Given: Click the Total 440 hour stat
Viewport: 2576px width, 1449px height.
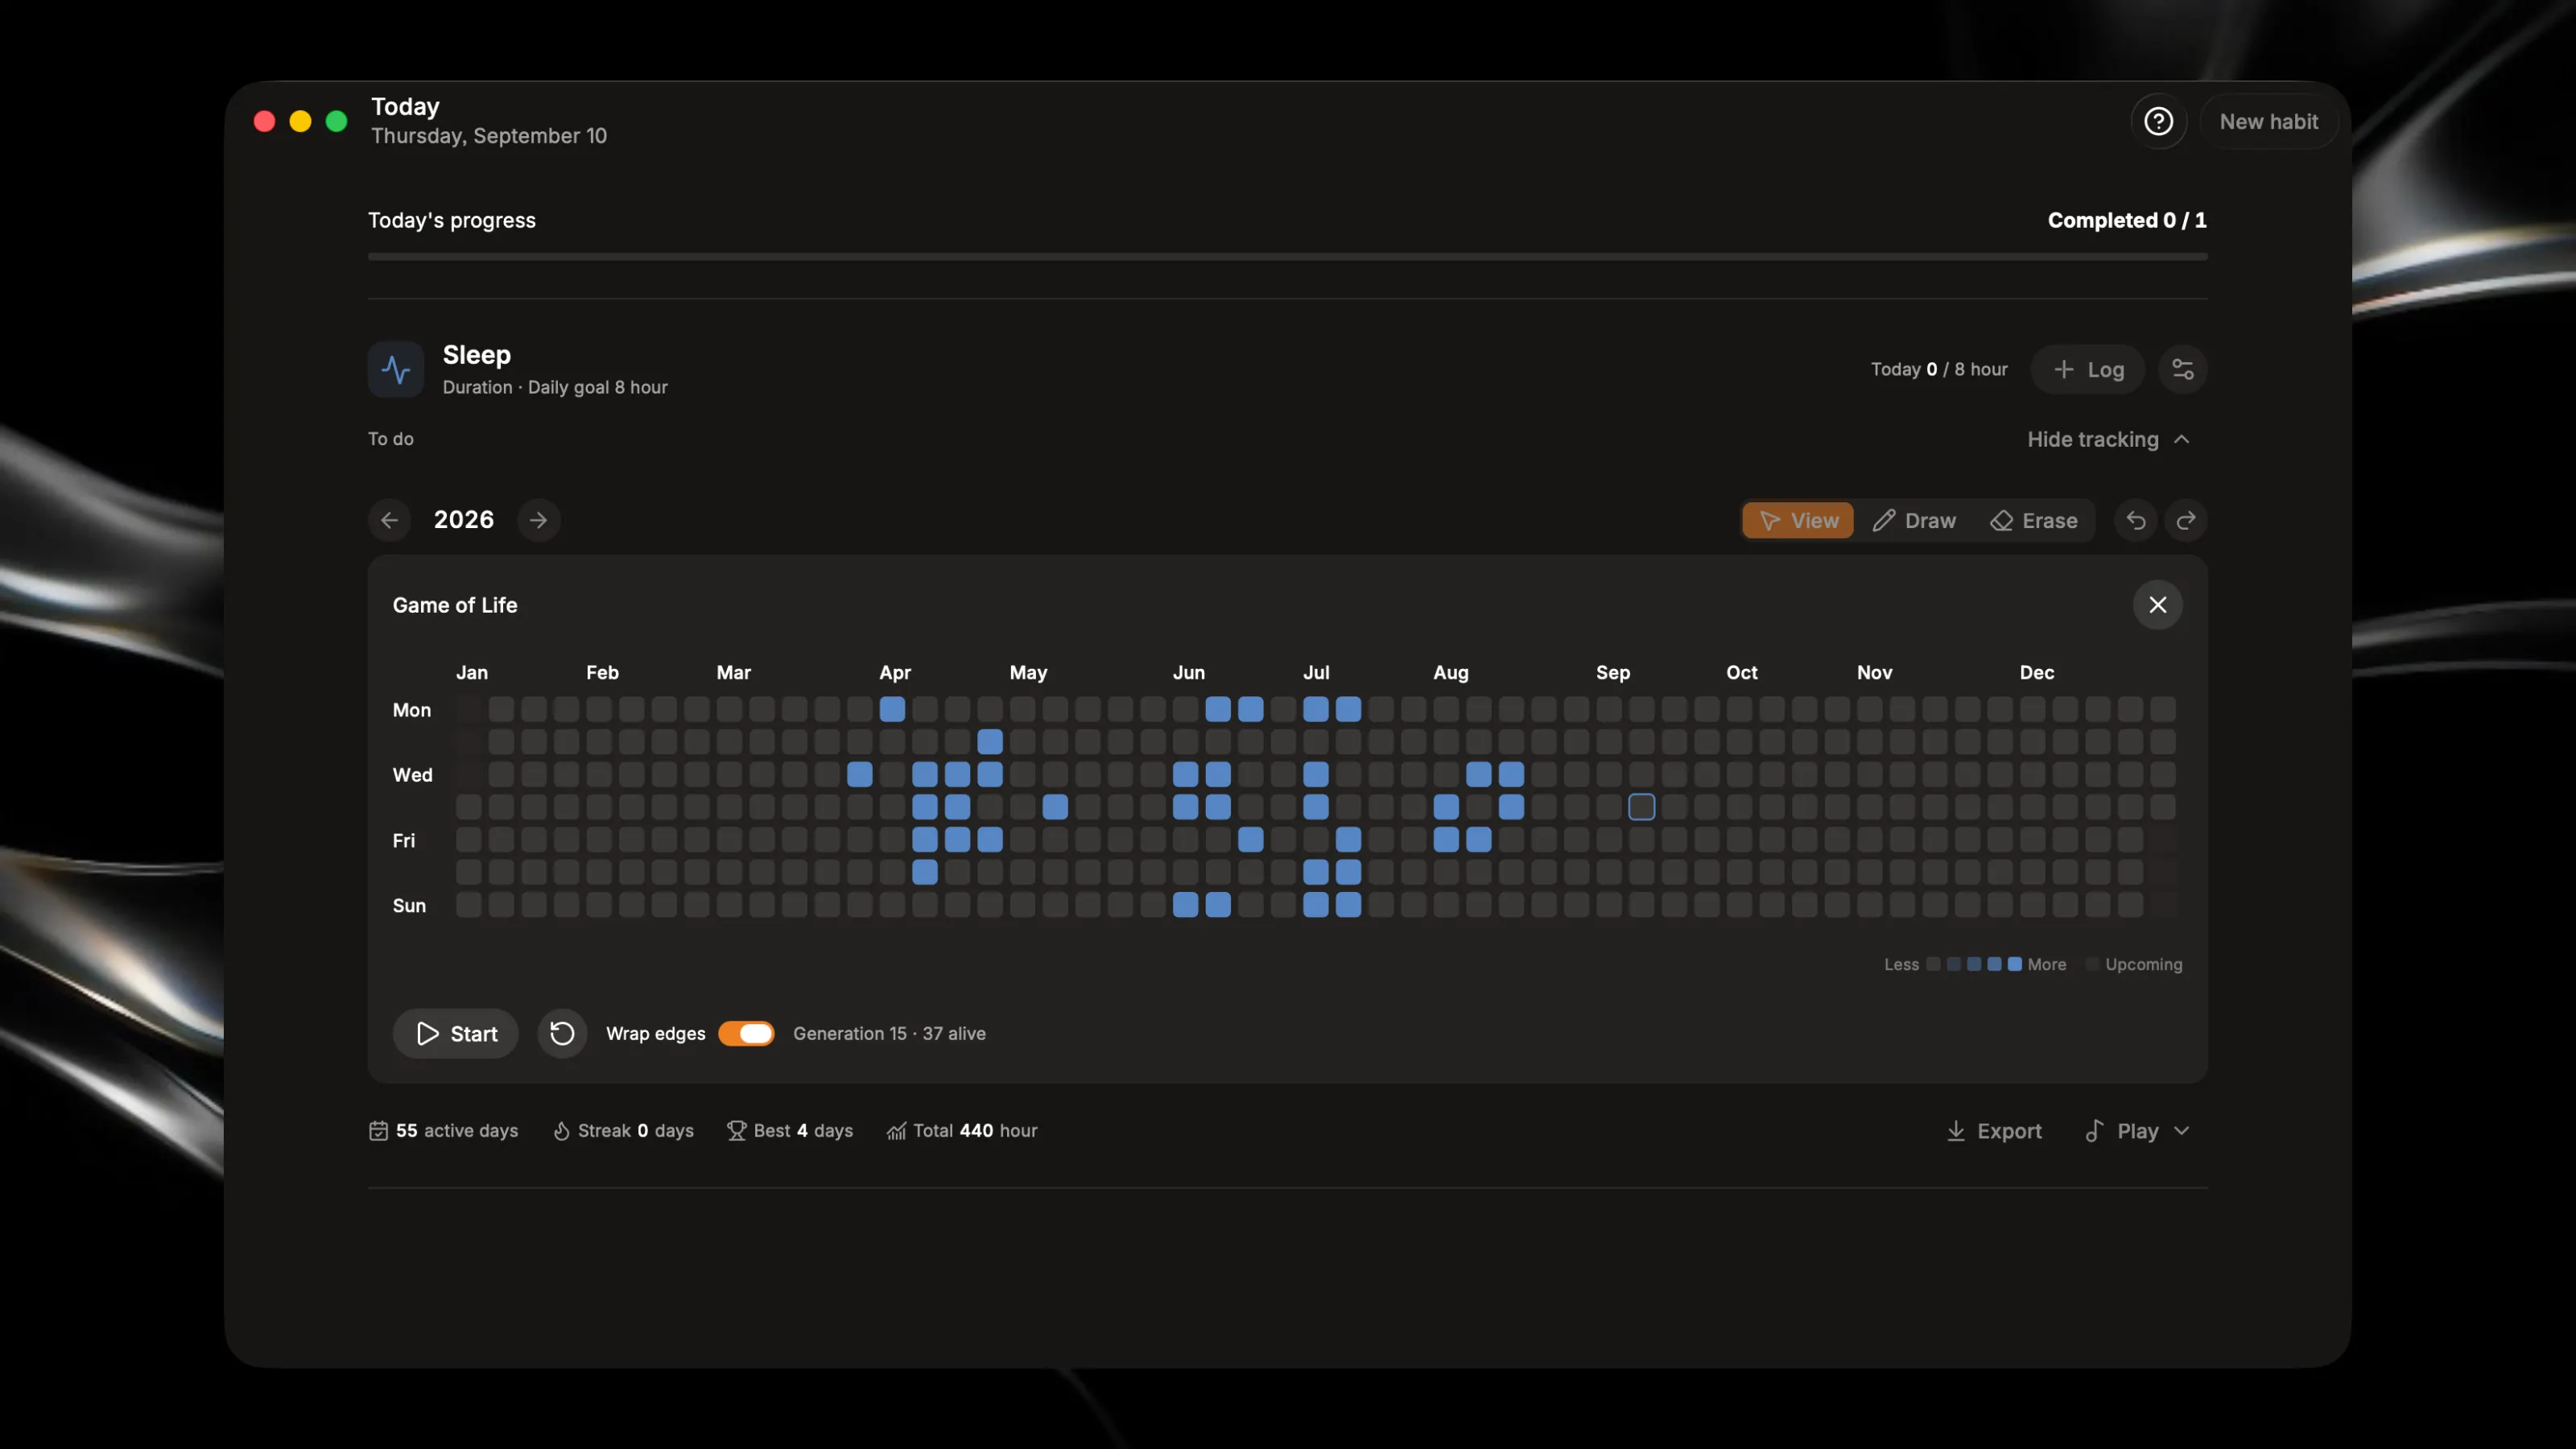Looking at the screenshot, I should 962,1131.
